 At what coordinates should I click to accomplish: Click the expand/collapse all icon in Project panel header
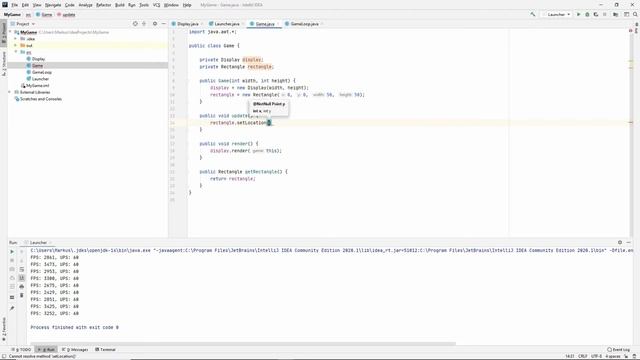[x=144, y=24]
